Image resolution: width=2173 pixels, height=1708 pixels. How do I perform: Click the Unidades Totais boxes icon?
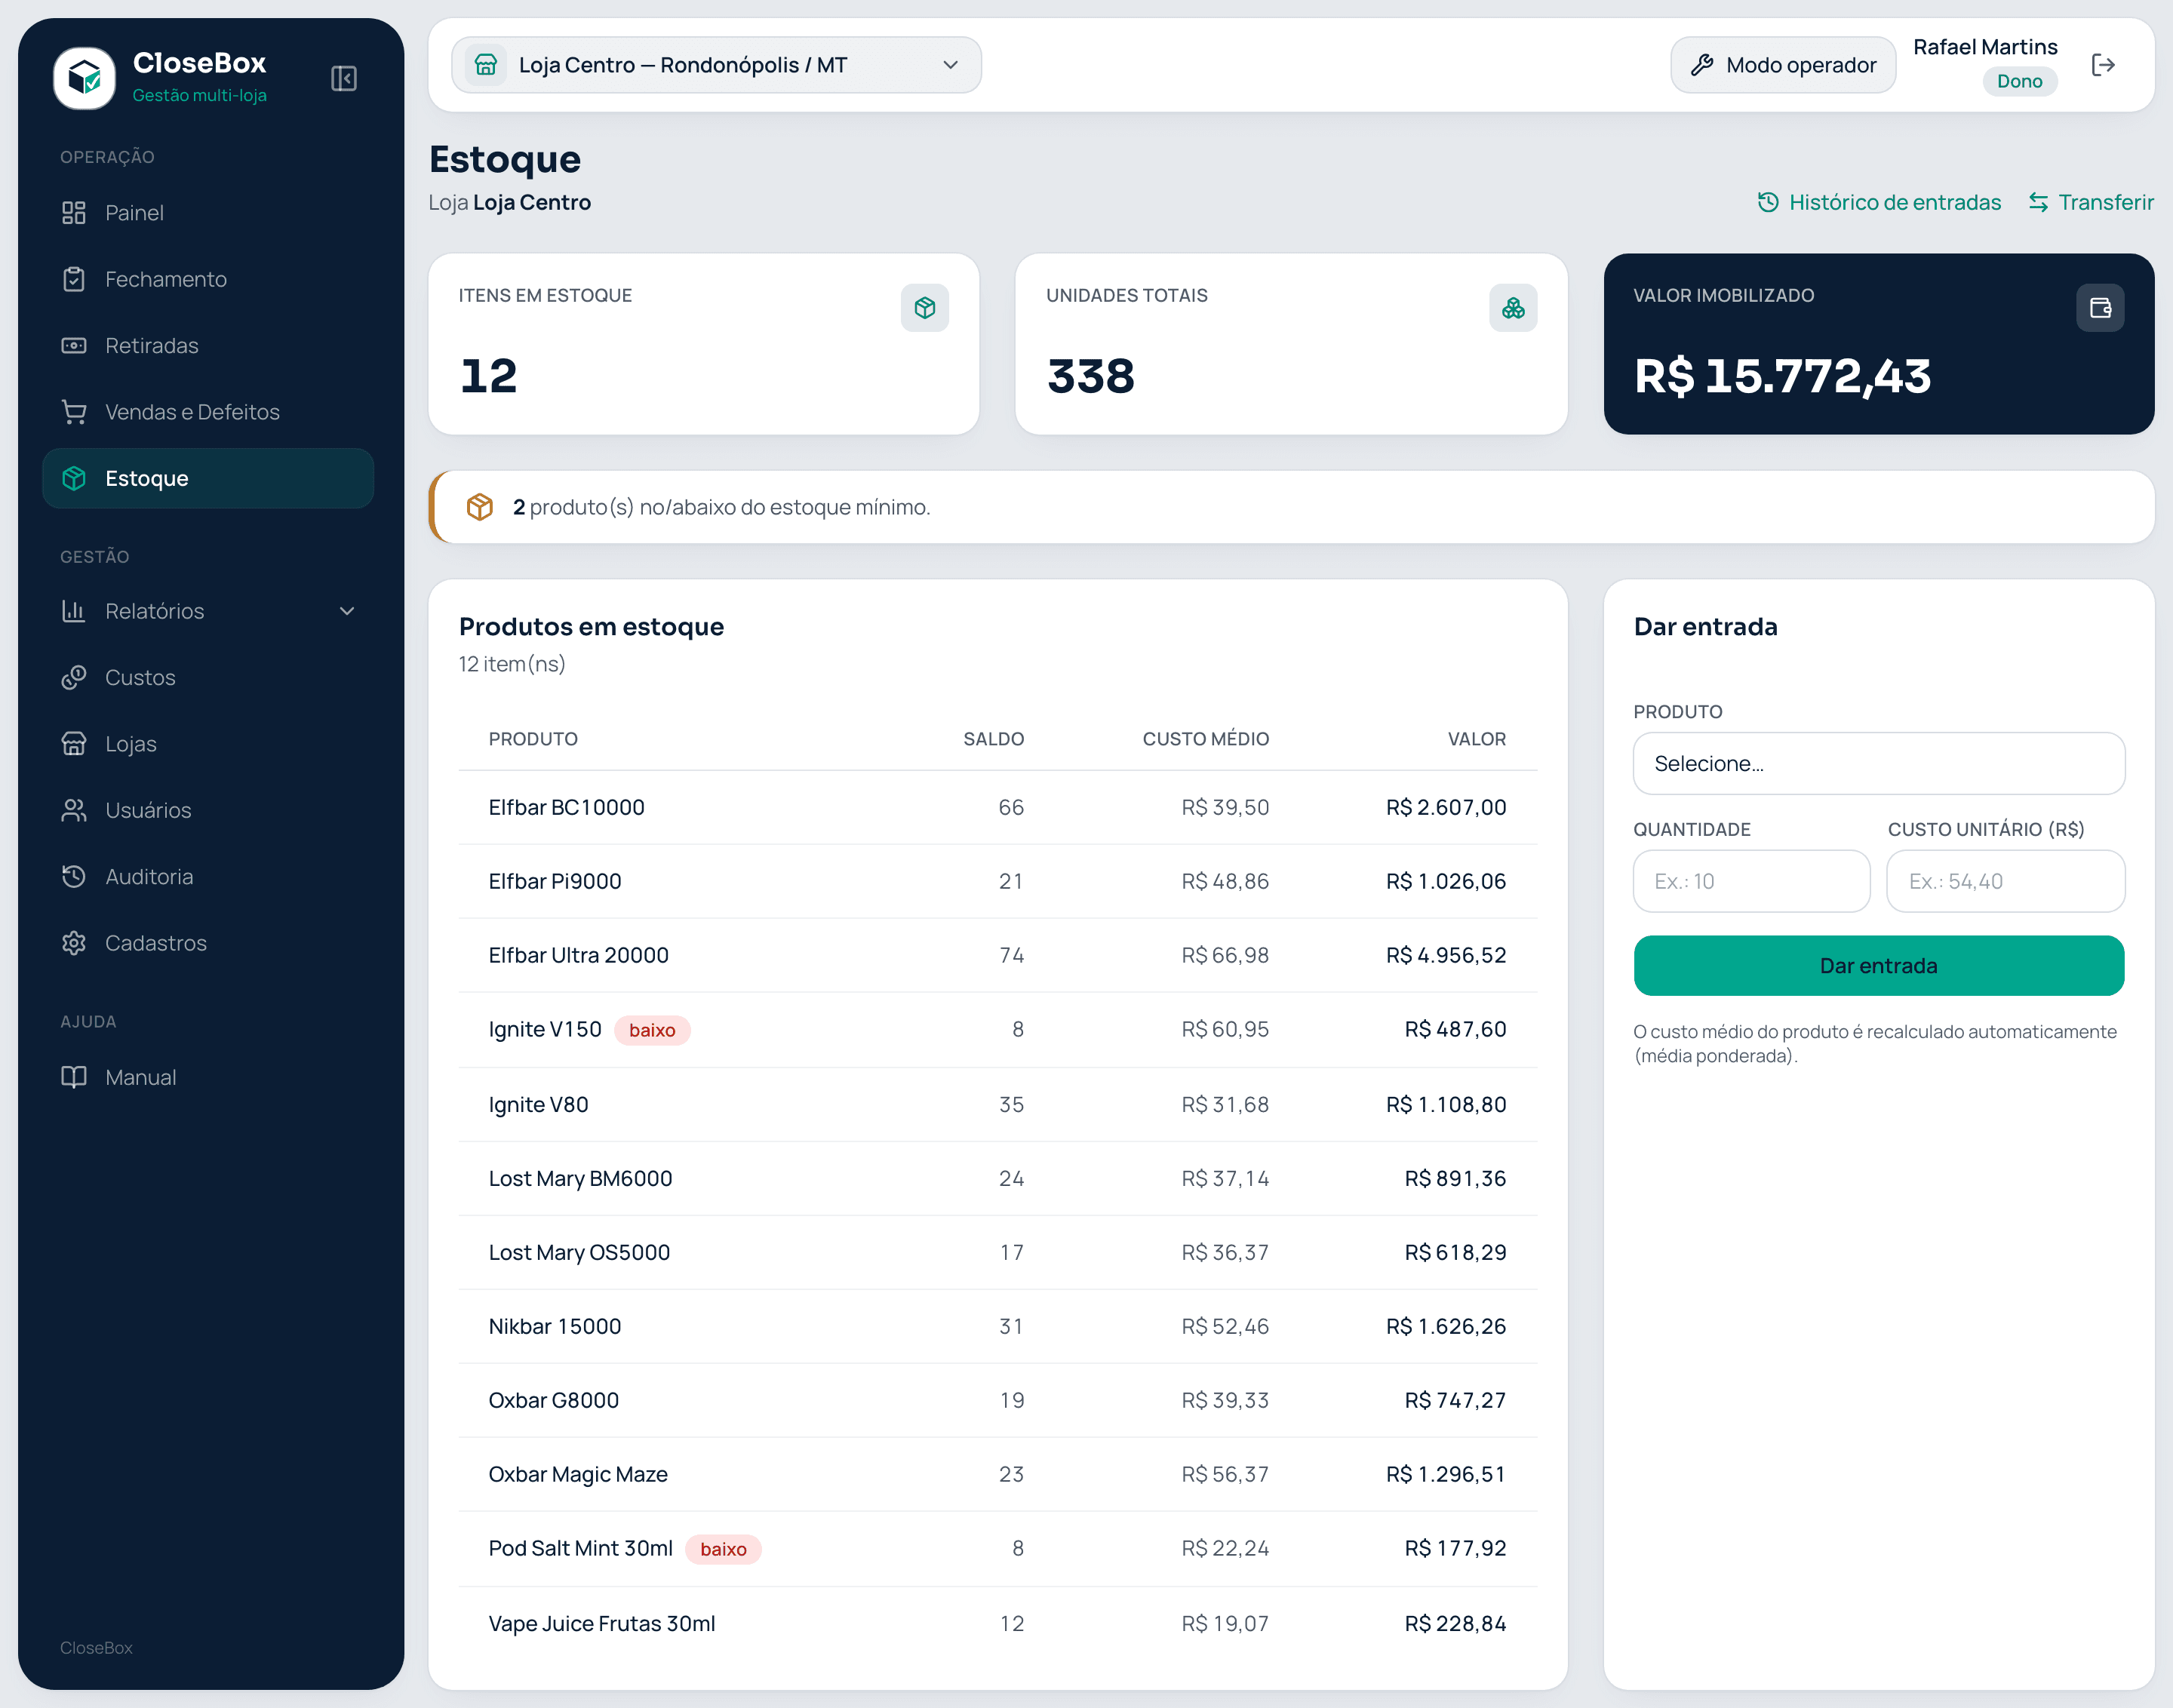tap(1513, 307)
